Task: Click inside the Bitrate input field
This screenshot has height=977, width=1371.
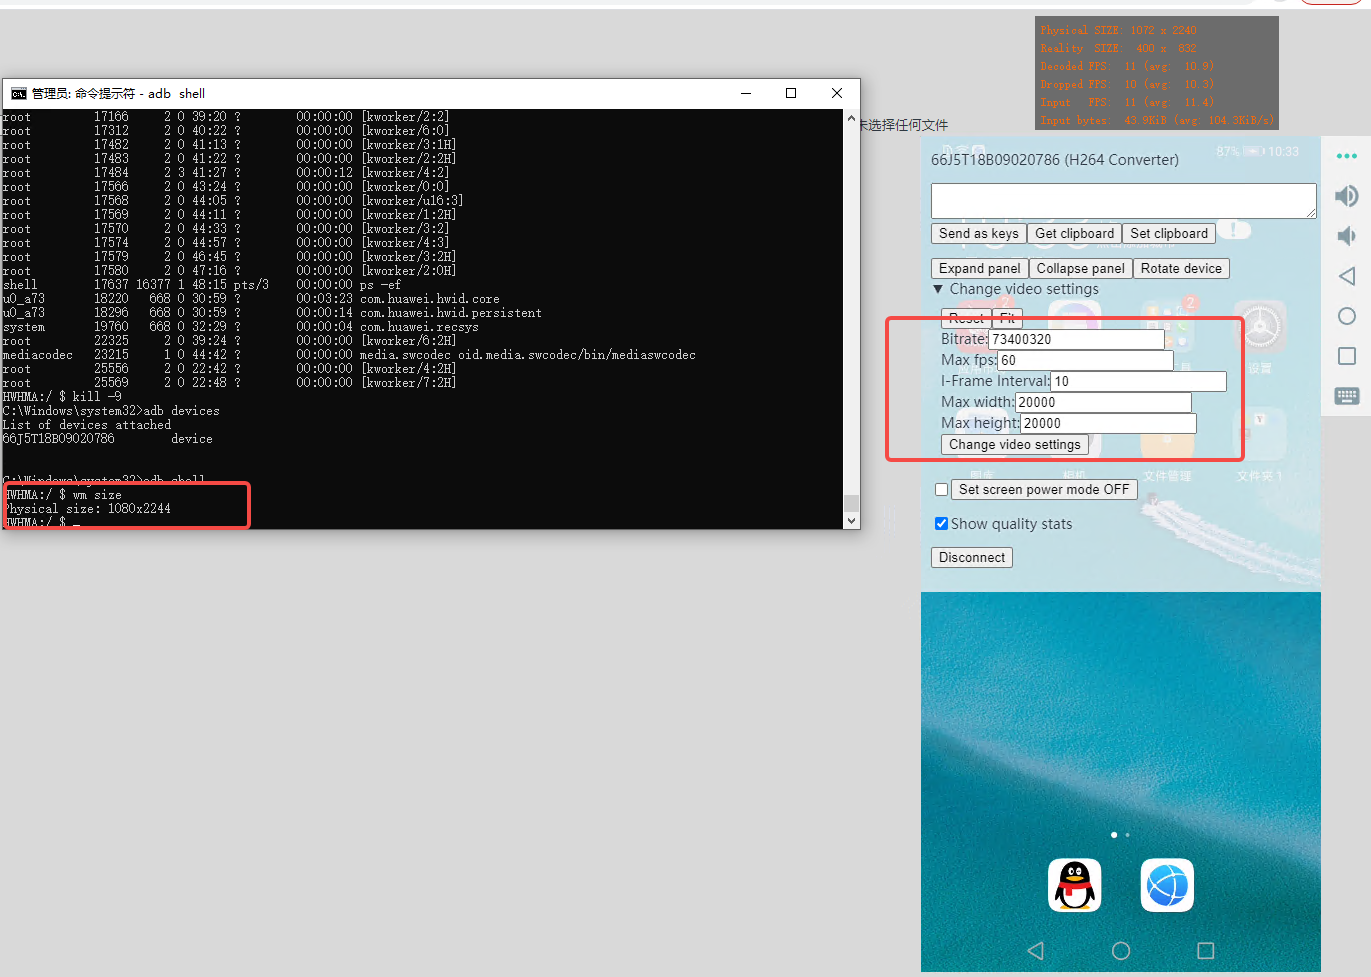Action: (x=1075, y=339)
